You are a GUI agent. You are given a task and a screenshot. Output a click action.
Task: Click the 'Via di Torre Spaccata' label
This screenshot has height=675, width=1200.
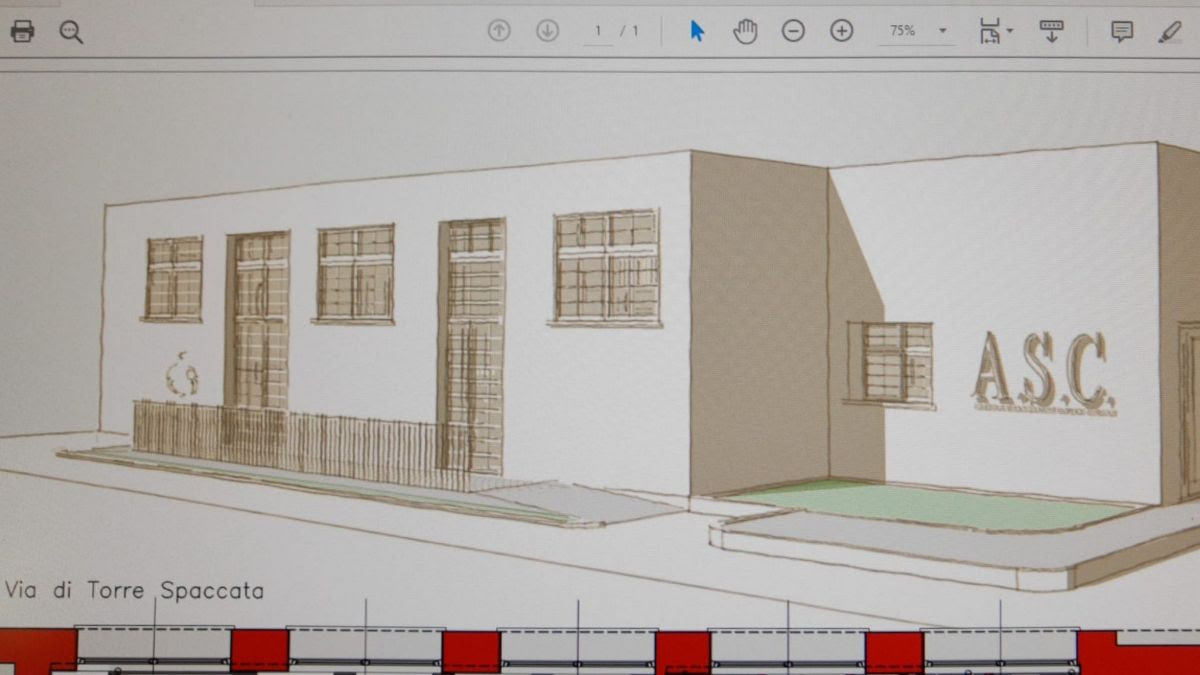[134, 590]
